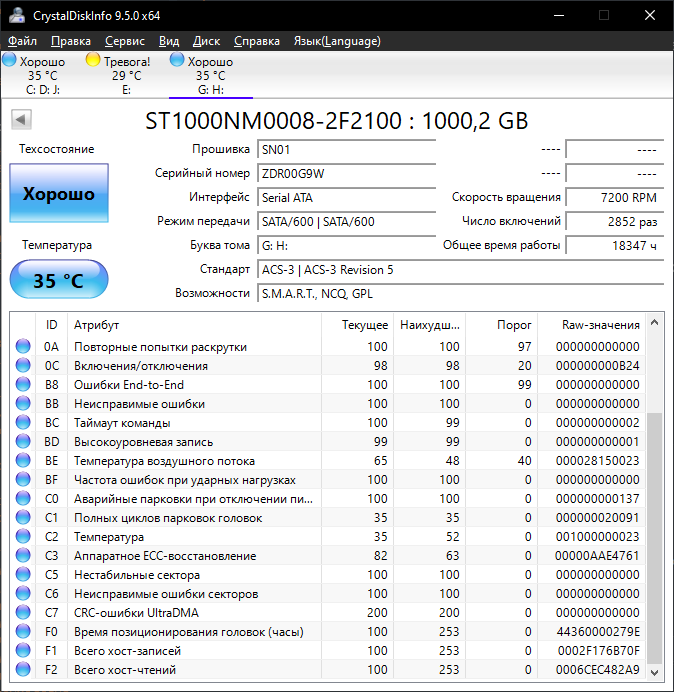Click the Буква тома field G: H:
The height and width of the screenshot is (692, 674).
[x=346, y=245]
